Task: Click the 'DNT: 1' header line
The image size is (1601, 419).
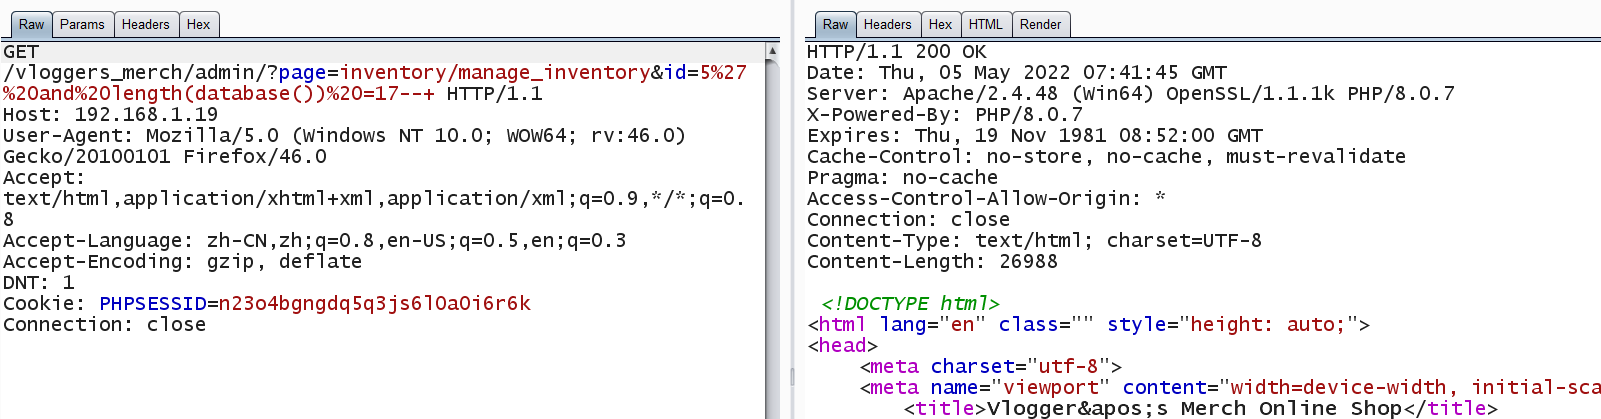Action: pyautogui.click(x=39, y=283)
